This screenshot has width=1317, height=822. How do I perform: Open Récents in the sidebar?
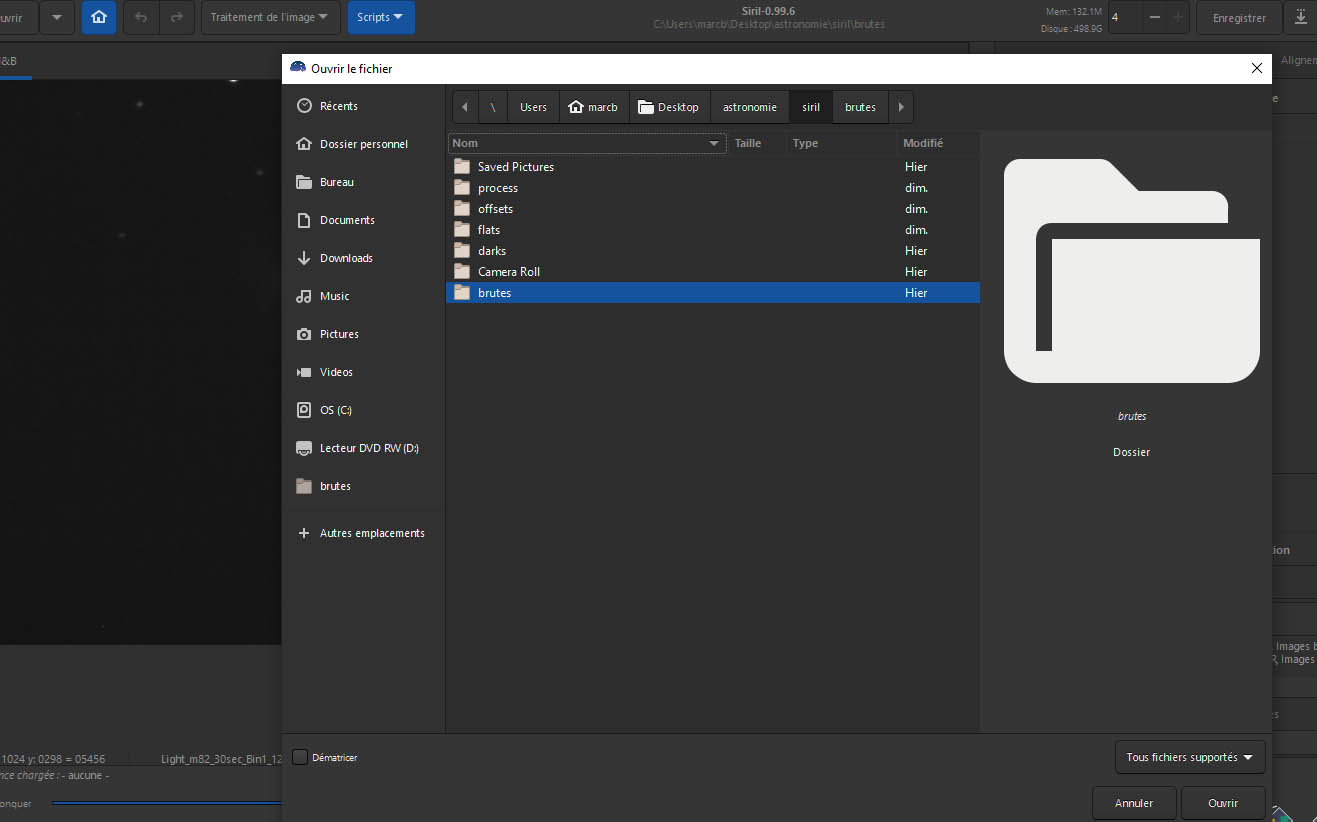tap(338, 106)
